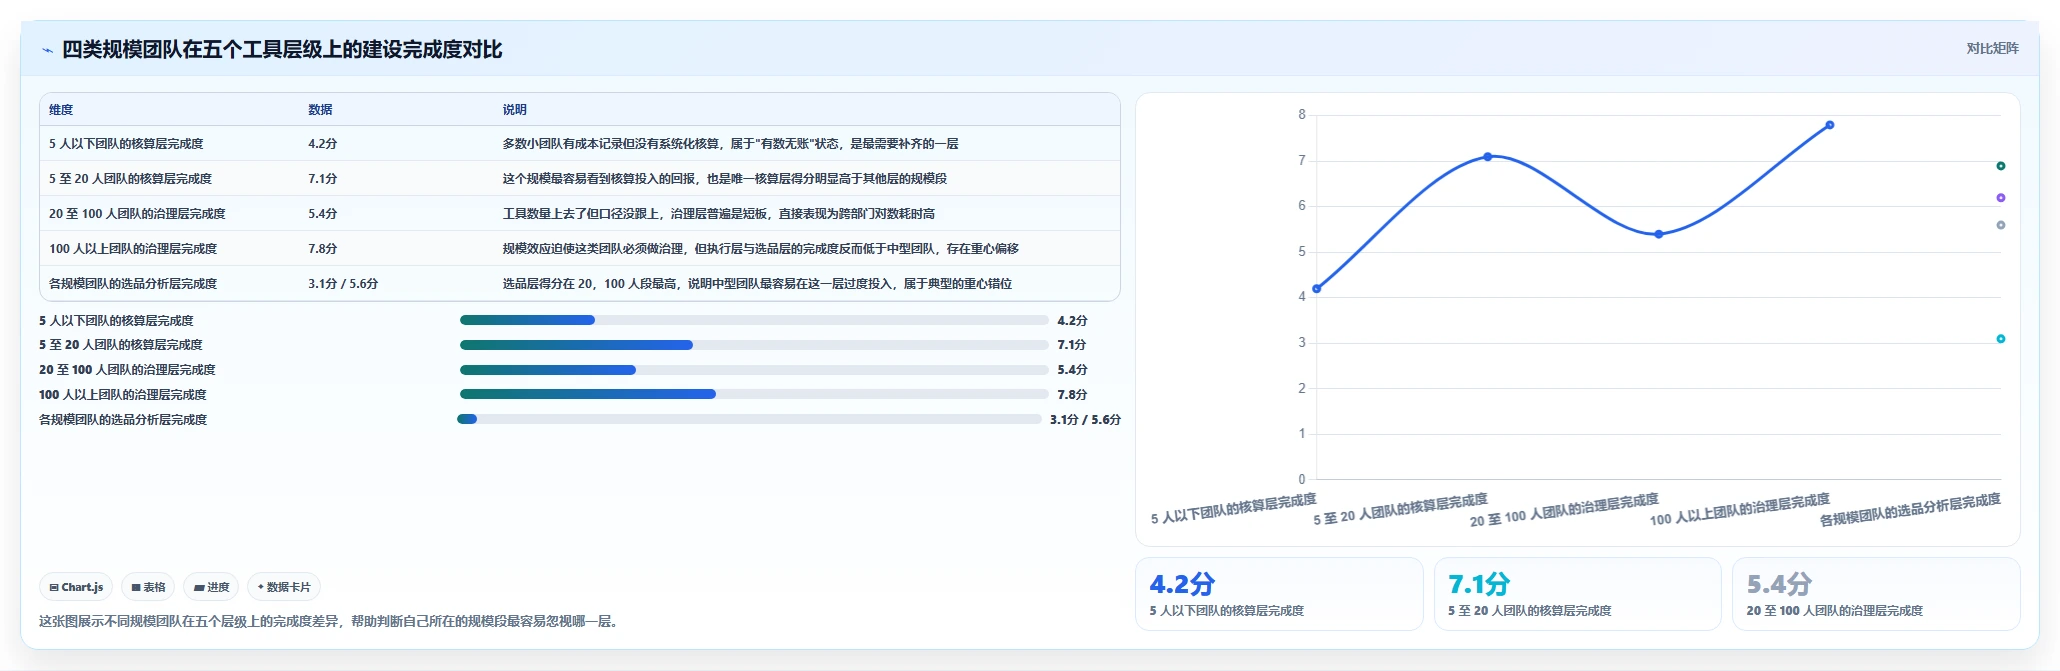
Task: Click the gray dot at chart's right edge
Action: click(x=2000, y=225)
